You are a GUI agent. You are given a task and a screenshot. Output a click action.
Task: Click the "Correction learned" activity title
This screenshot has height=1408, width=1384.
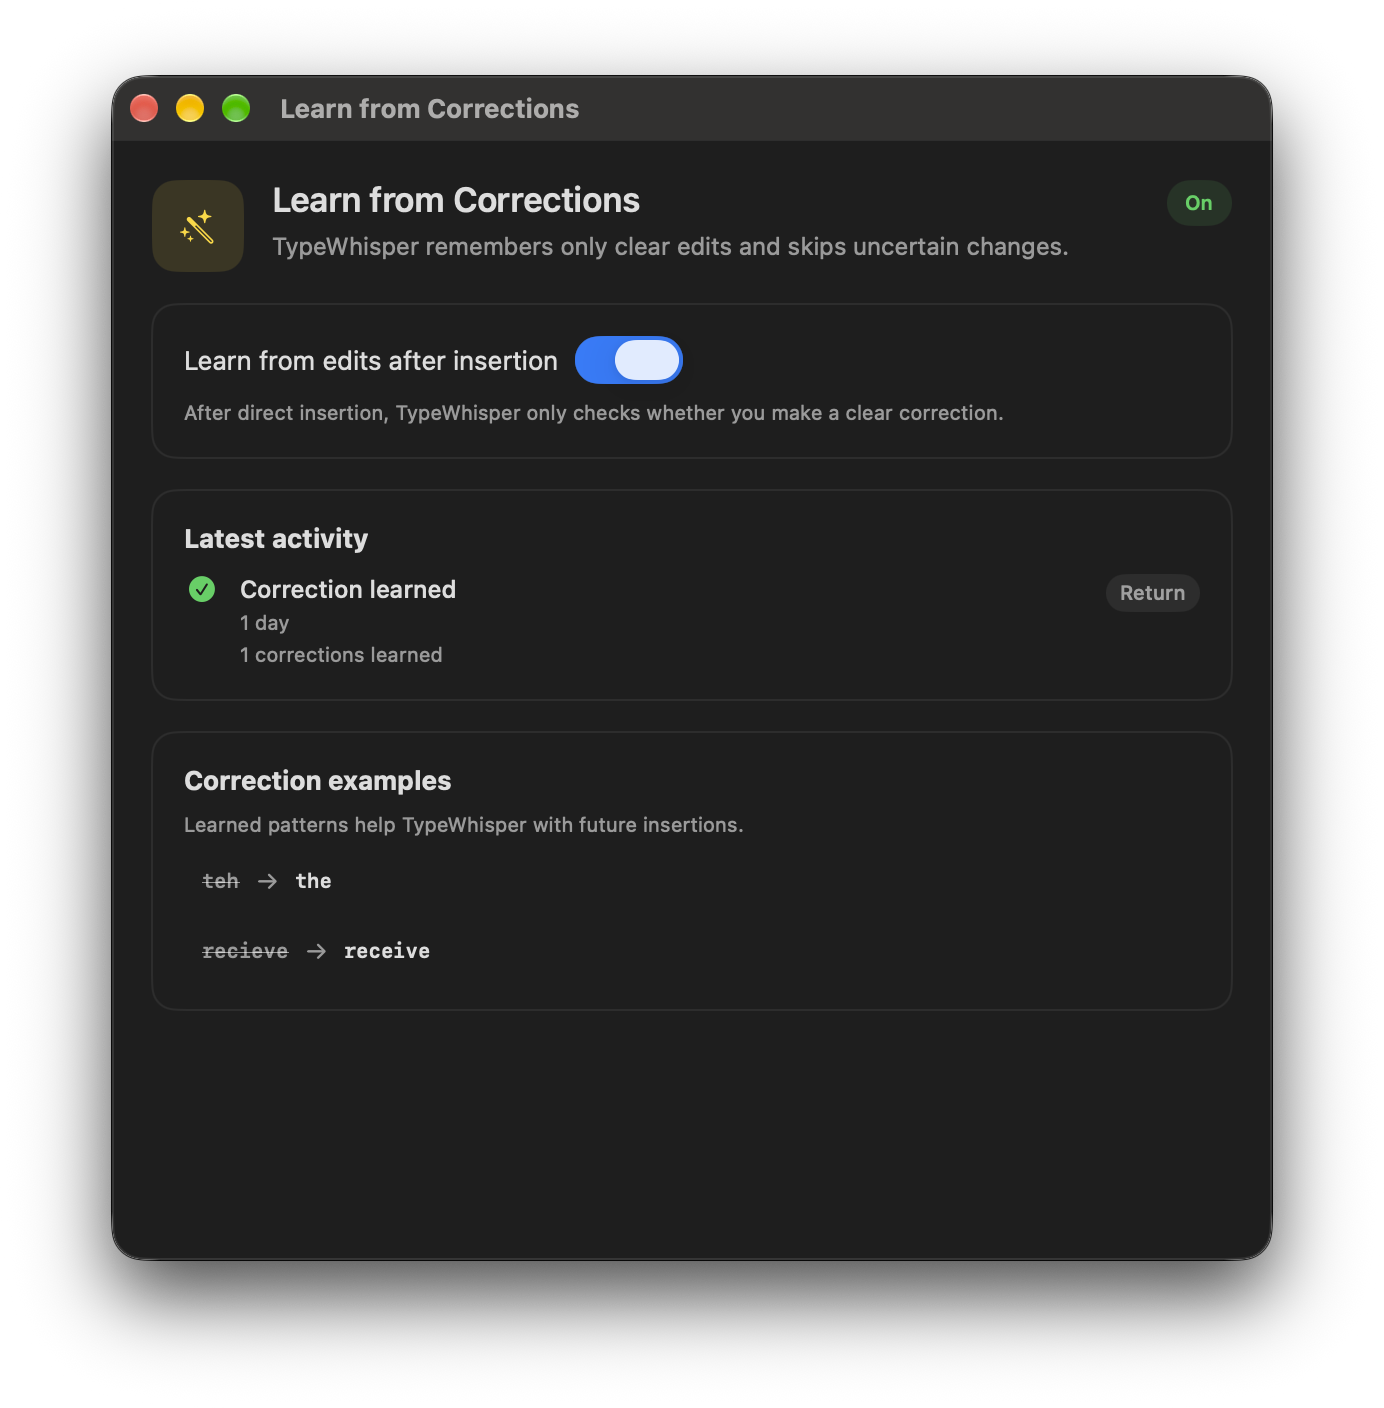pos(348,589)
